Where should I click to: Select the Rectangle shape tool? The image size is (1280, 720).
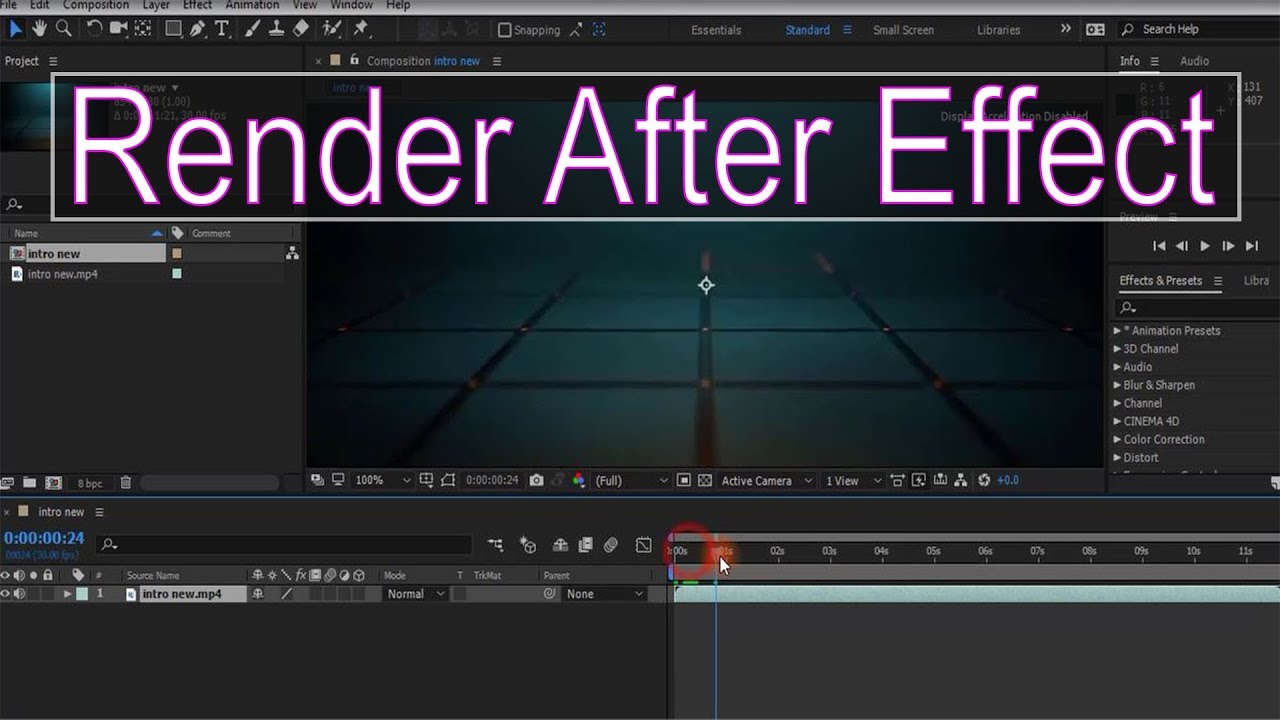coord(174,29)
